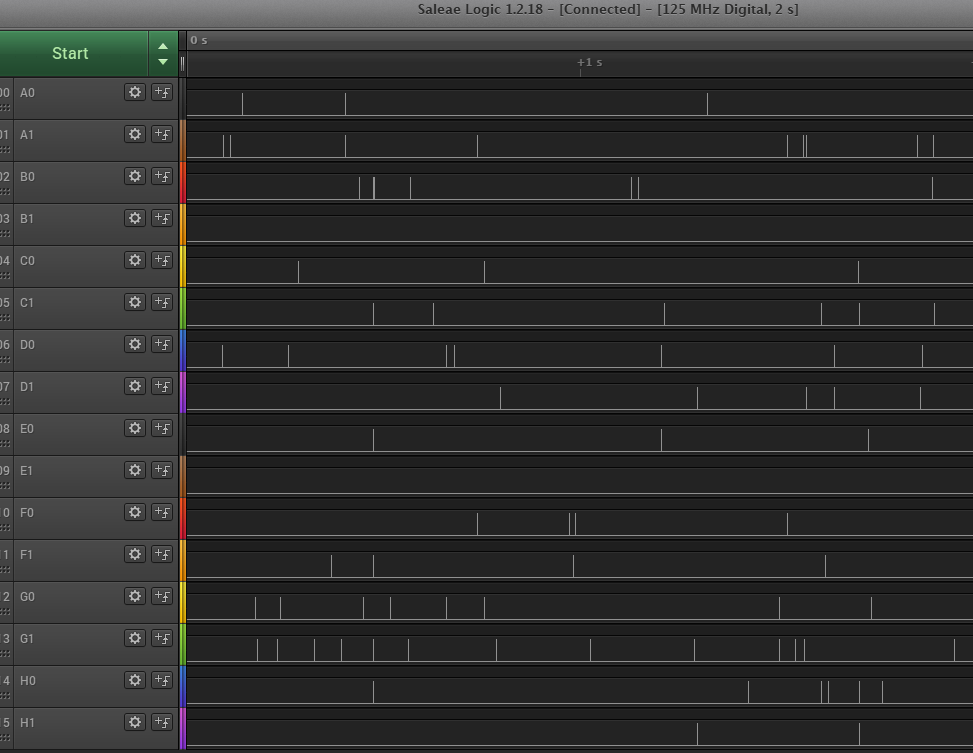Click the 0 s time ruler label

pos(199,40)
